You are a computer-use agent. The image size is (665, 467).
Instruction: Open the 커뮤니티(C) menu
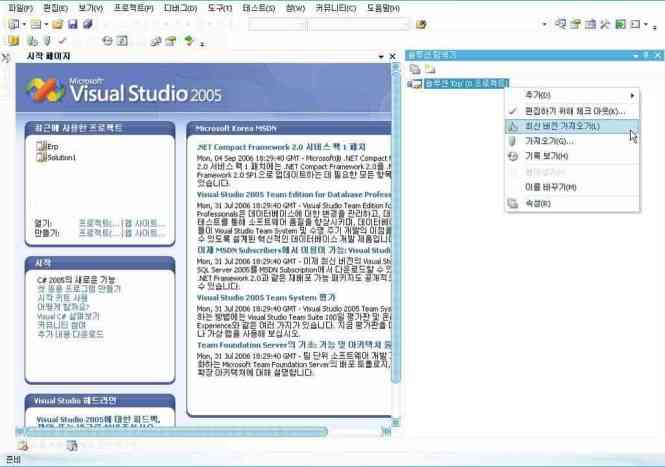(336, 8)
